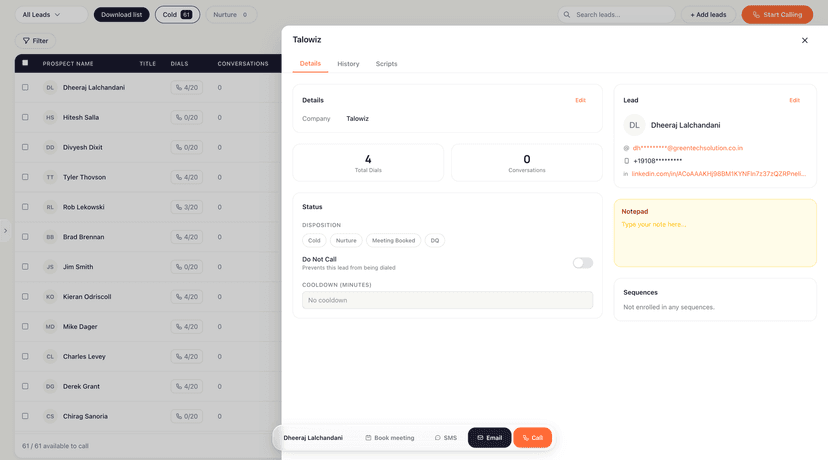Viewport: 828px width, 460px height.
Task: Click the orange Call button
Action: [x=532, y=438]
